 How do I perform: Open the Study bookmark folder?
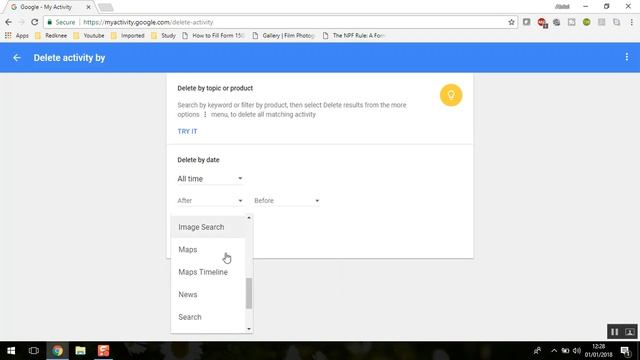pos(163,36)
